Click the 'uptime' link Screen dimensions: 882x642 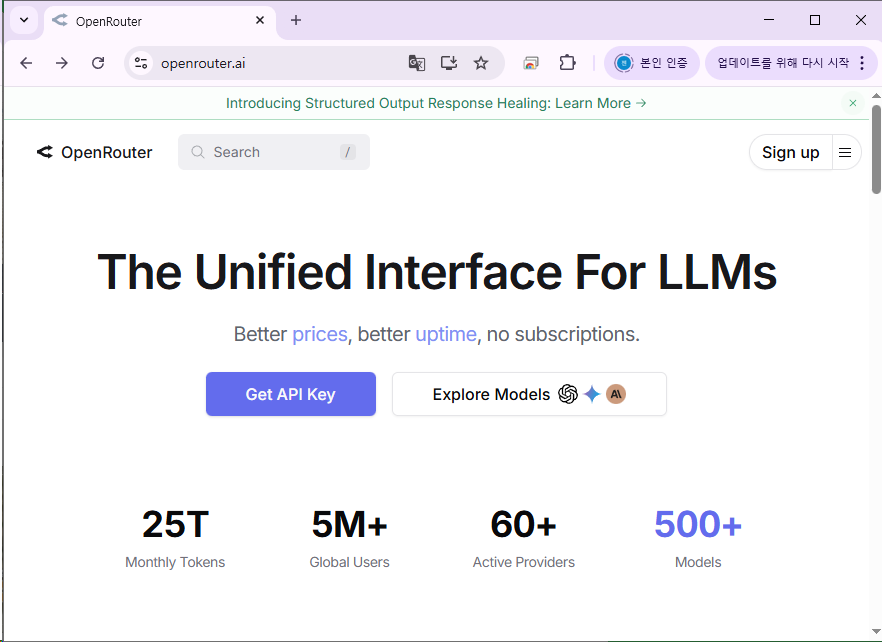[x=446, y=334]
